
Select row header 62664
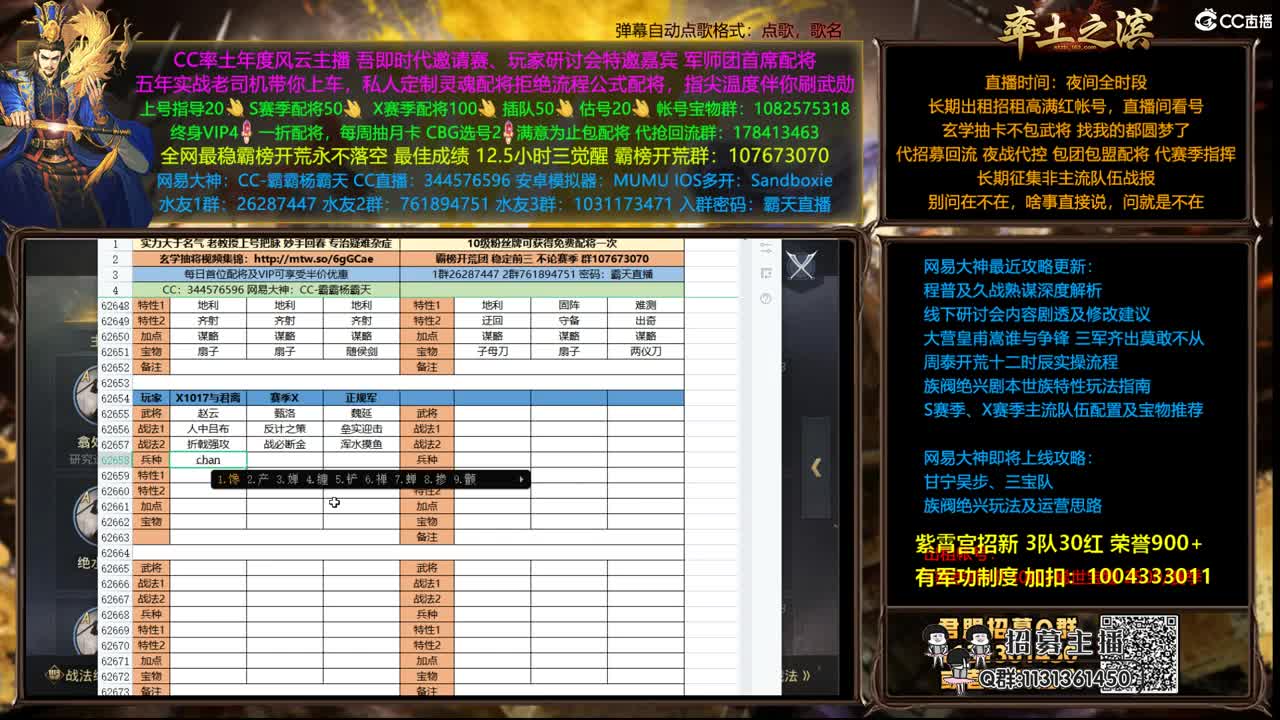(115, 553)
